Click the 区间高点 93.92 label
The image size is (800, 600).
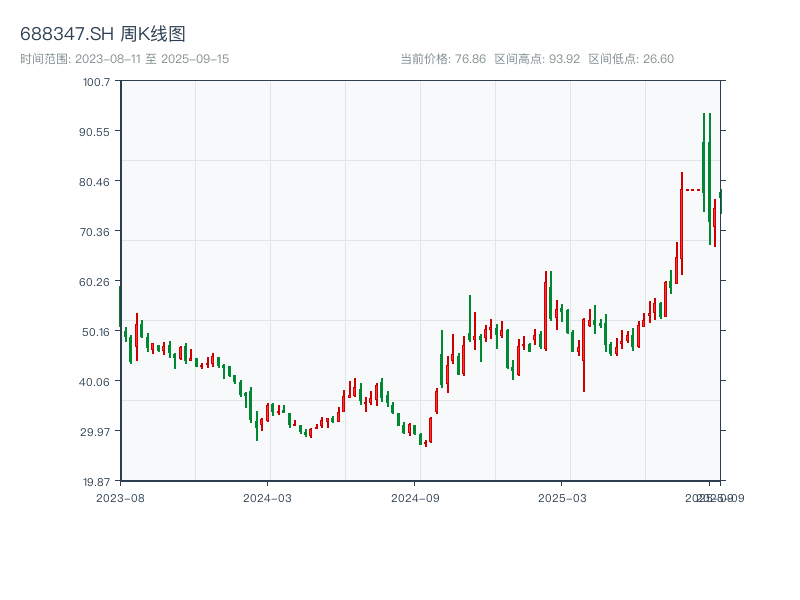click(537, 59)
